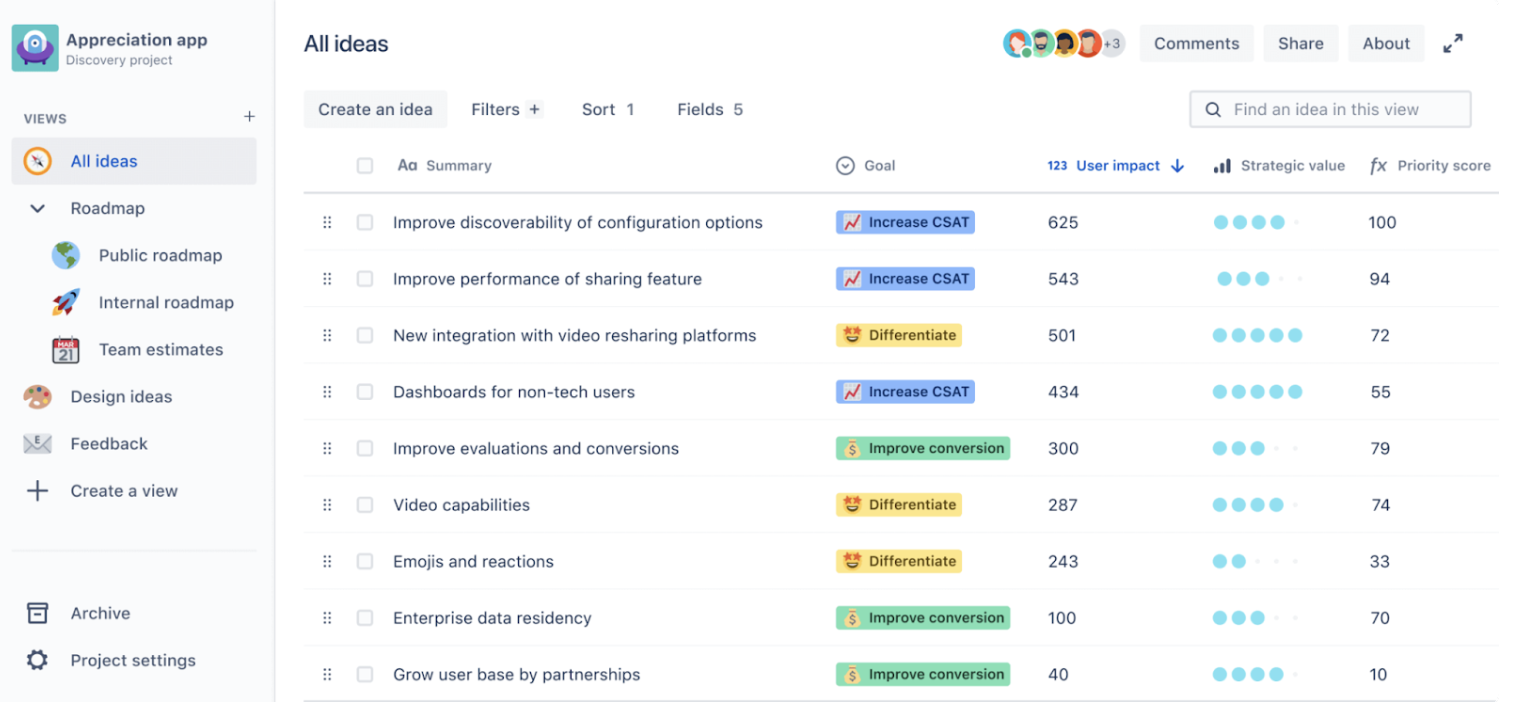The width and height of the screenshot is (1518, 702).
Task: Click the Appreciation app project icon
Action: [34, 46]
